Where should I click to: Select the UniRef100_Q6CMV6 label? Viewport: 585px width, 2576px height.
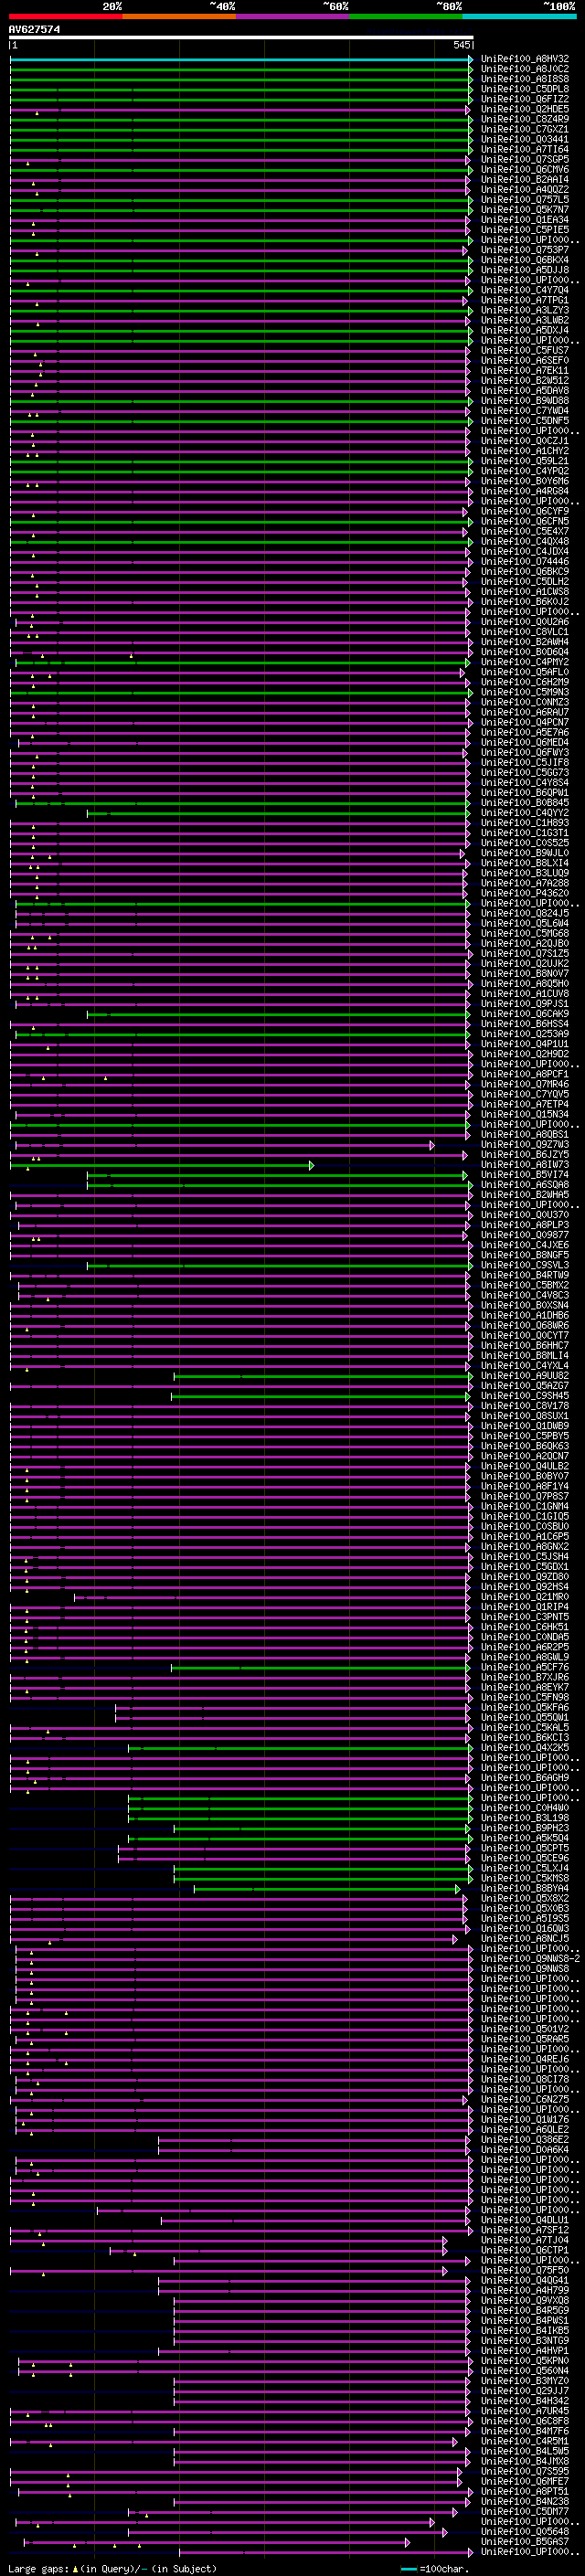point(525,169)
